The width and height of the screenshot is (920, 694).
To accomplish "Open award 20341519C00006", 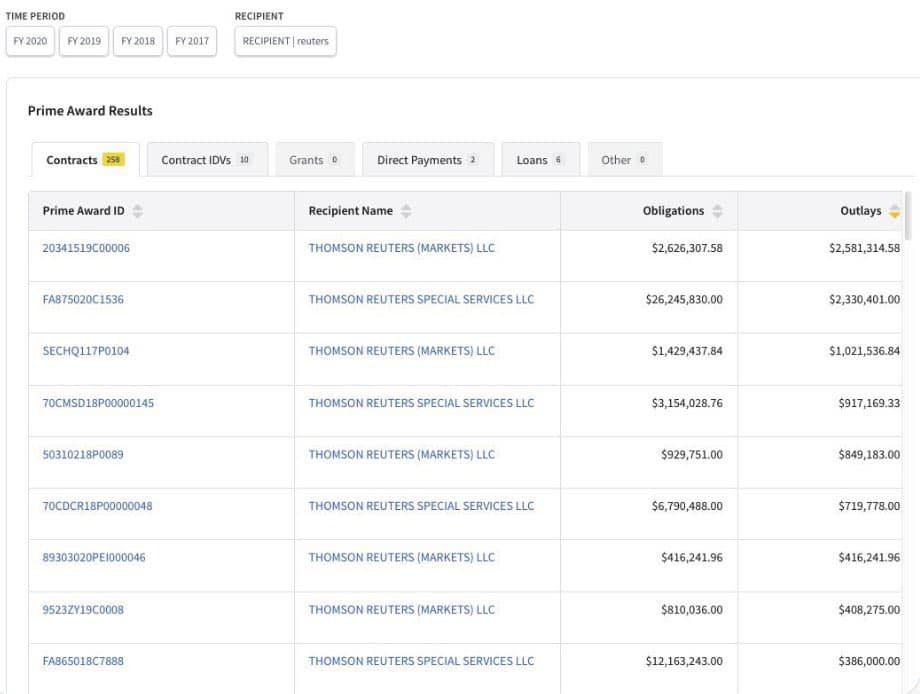I will [x=86, y=248].
